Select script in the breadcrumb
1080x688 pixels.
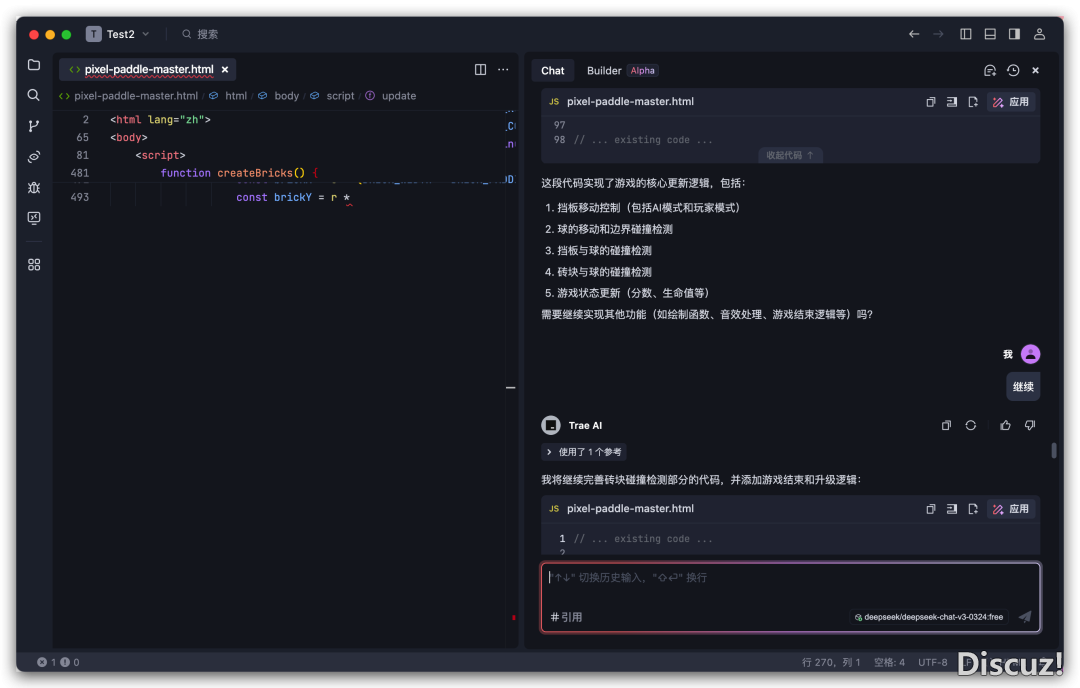tap(340, 96)
